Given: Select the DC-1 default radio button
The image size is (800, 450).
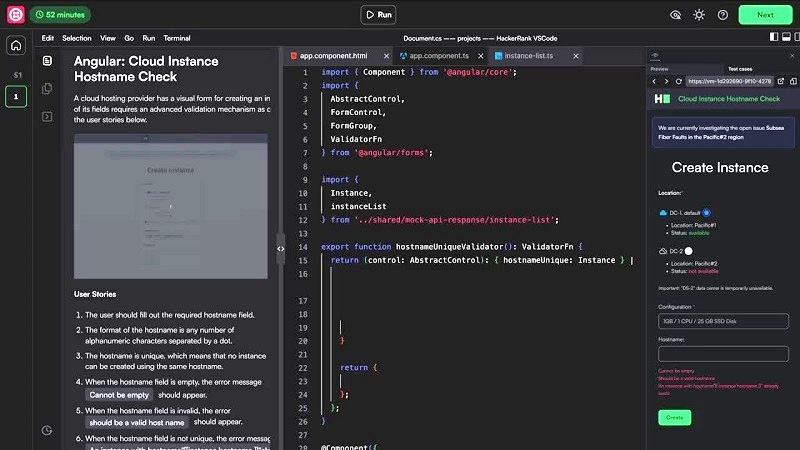Looking at the screenshot, I should [707, 213].
